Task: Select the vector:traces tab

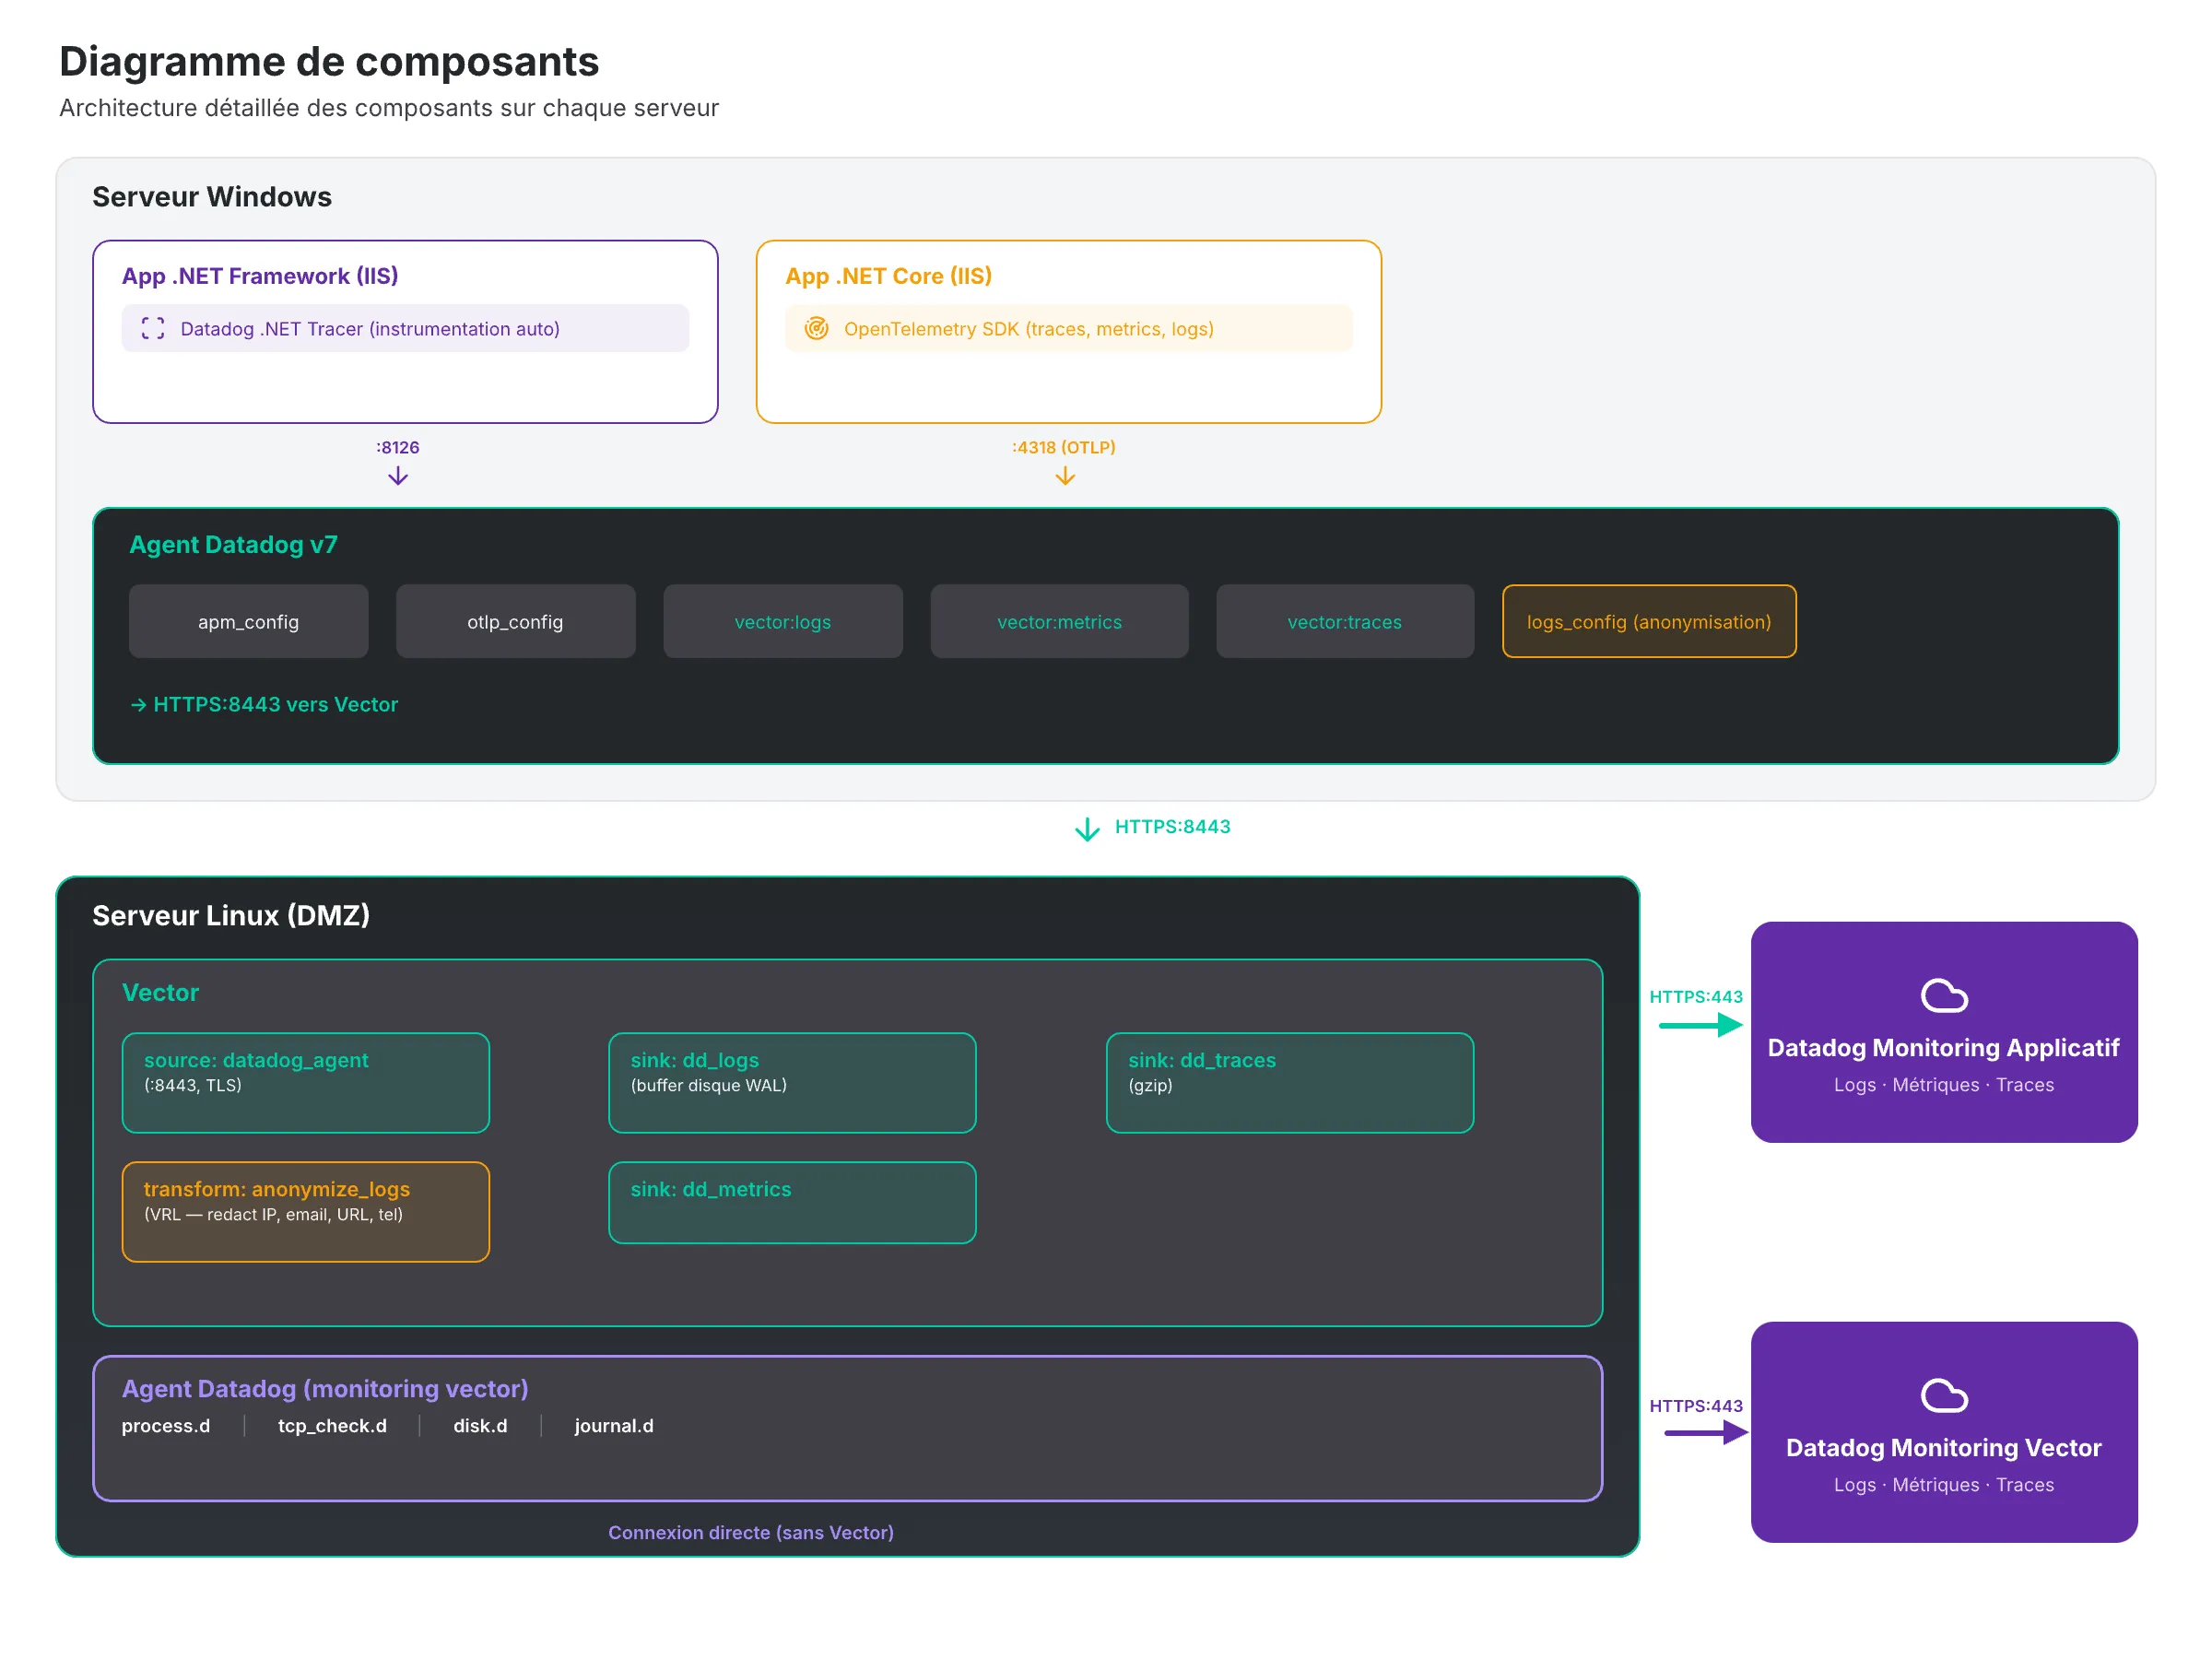Action: 1344,621
